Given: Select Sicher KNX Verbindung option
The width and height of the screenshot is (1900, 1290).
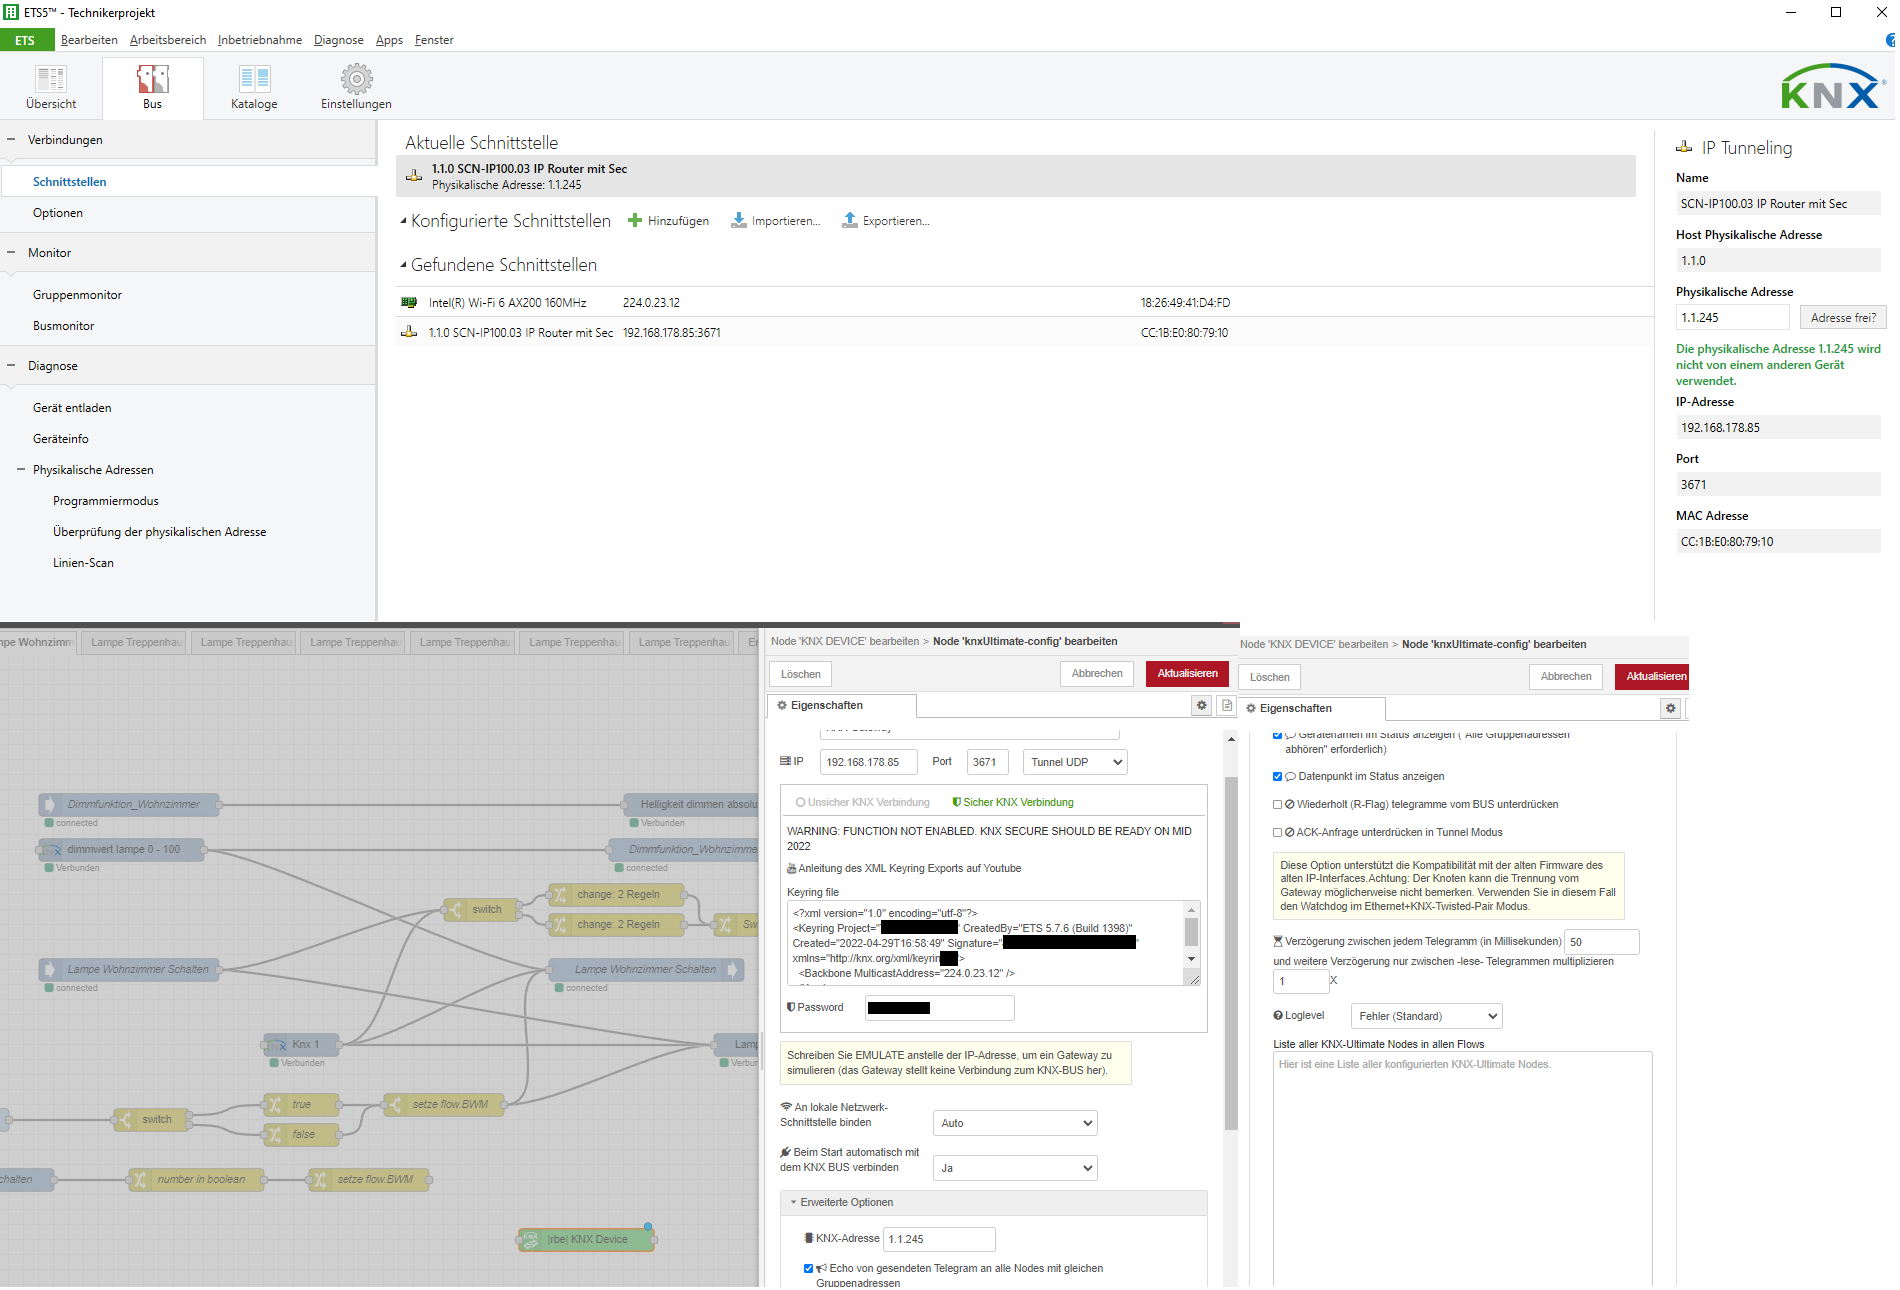Looking at the screenshot, I should point(1013,802).
